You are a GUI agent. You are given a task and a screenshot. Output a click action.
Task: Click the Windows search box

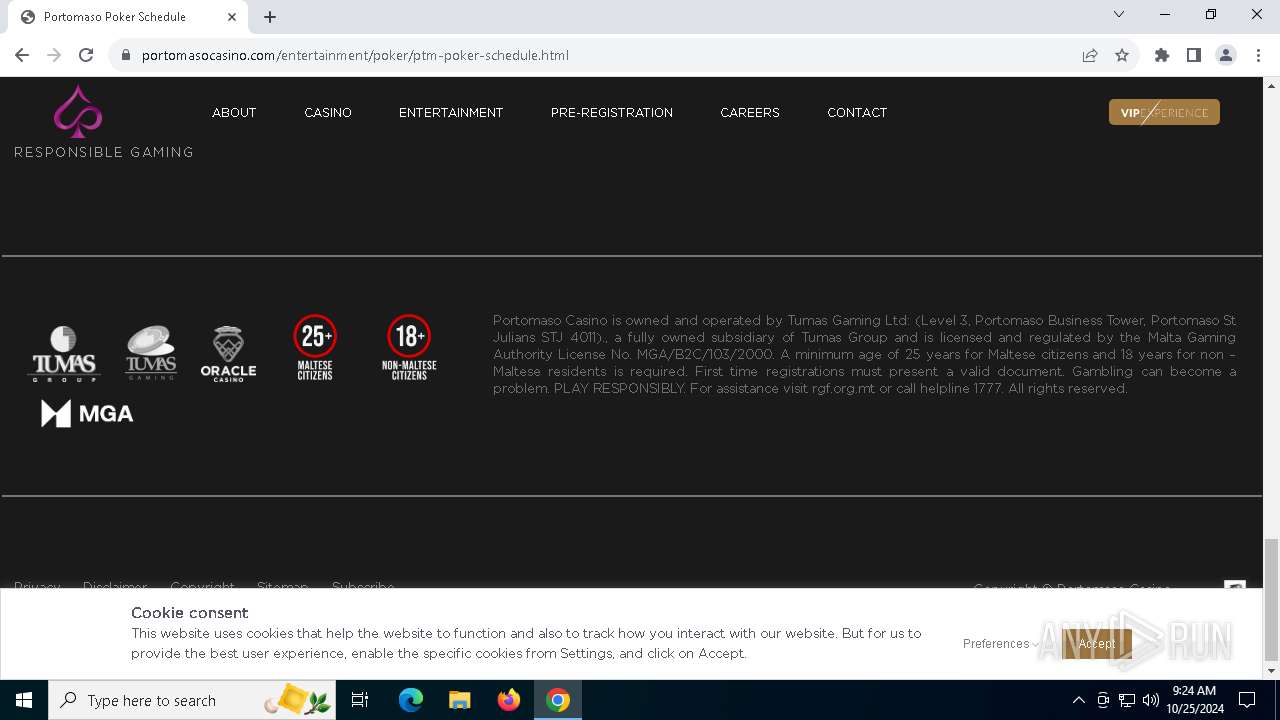[191, 700]
